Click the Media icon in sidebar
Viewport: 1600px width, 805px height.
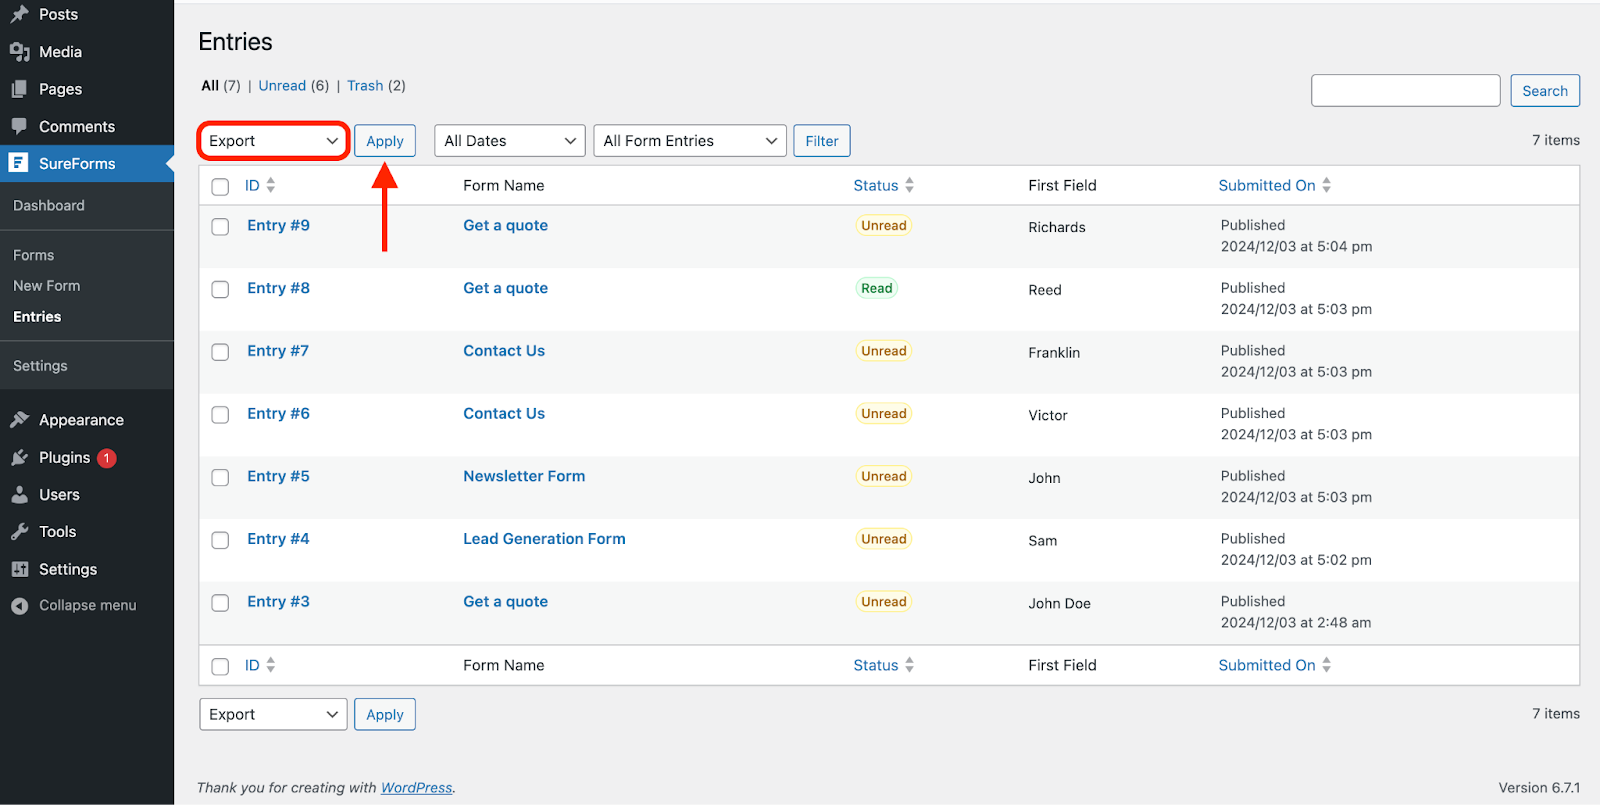click(19, 52)
